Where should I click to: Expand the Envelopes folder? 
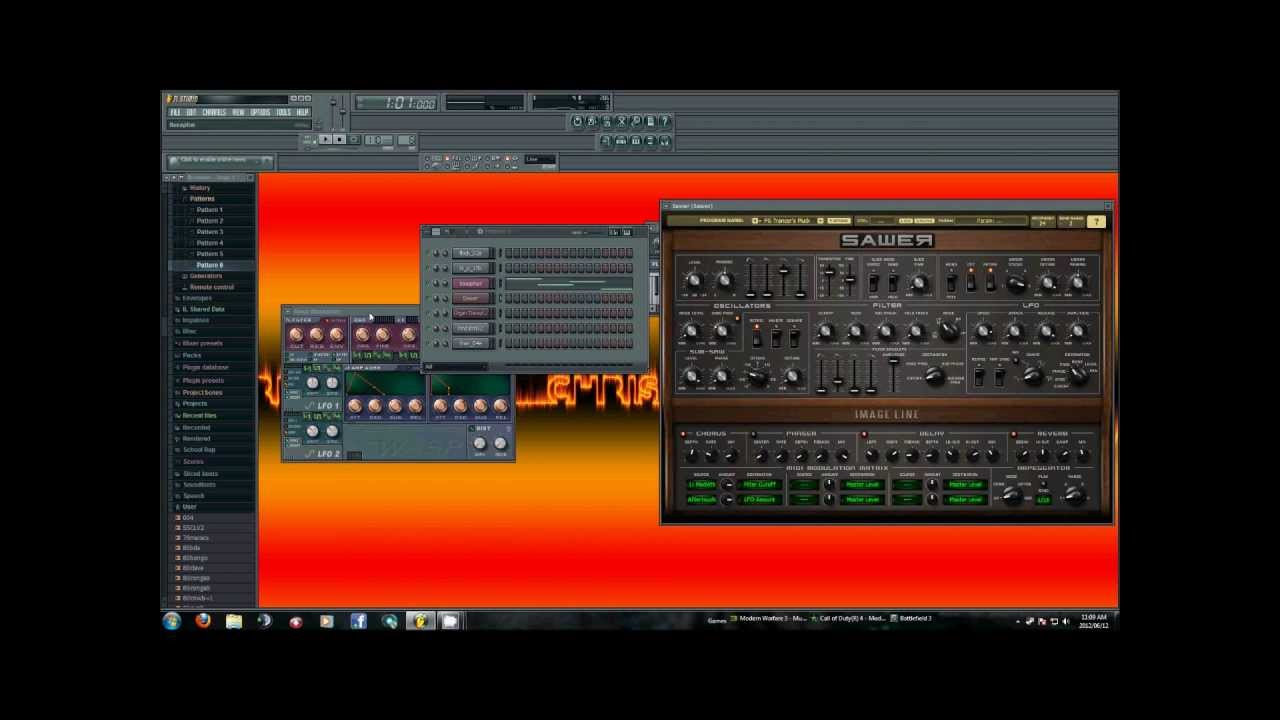pos(196,298)
